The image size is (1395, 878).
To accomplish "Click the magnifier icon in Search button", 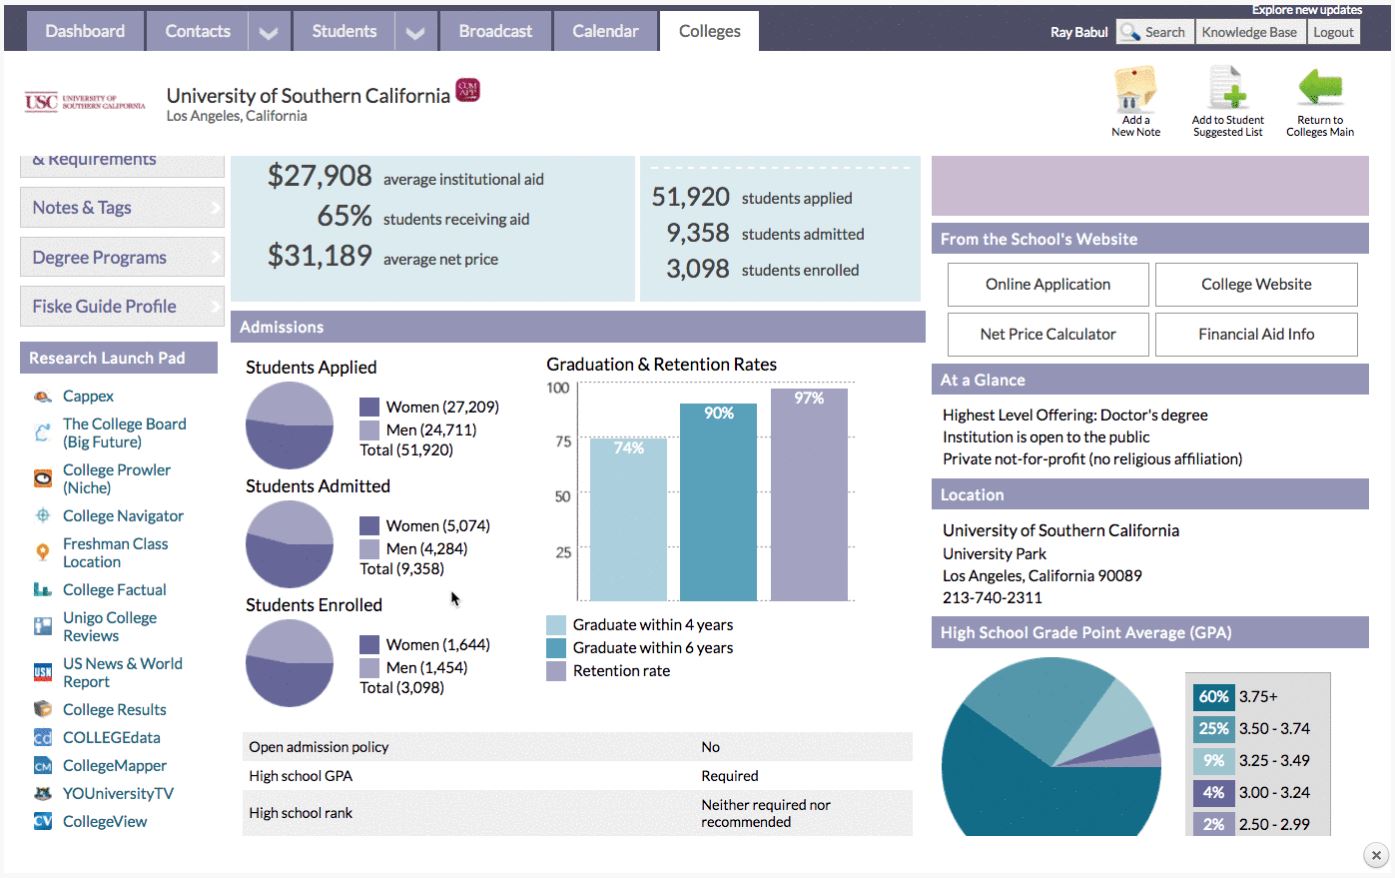I will [1130, 32].
